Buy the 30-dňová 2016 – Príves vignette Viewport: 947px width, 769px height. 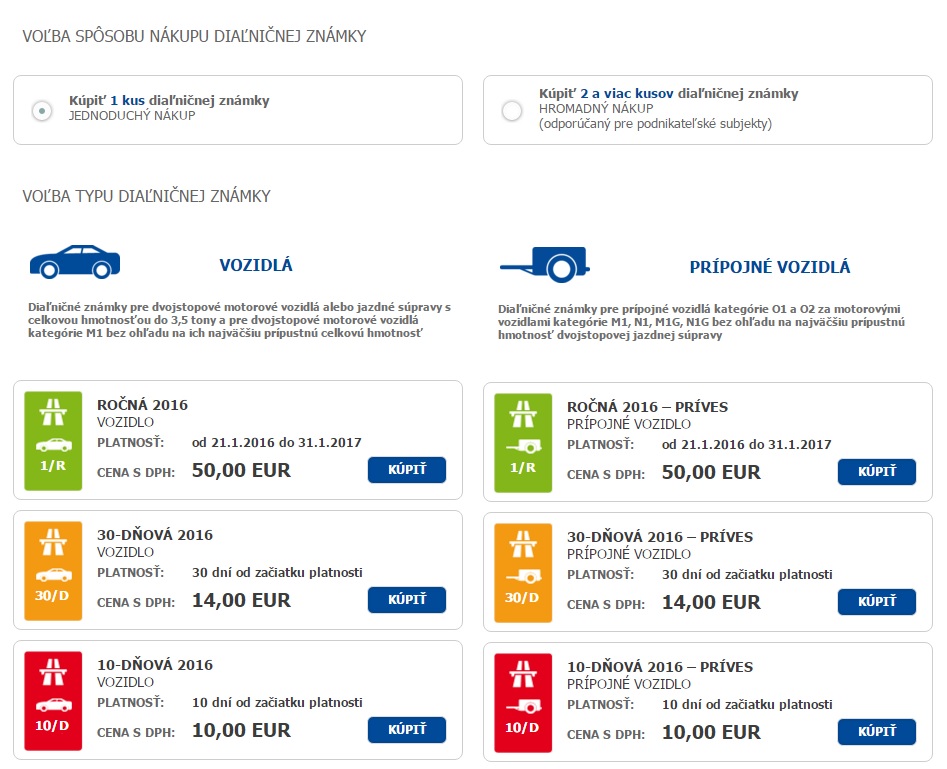[877, 602]
